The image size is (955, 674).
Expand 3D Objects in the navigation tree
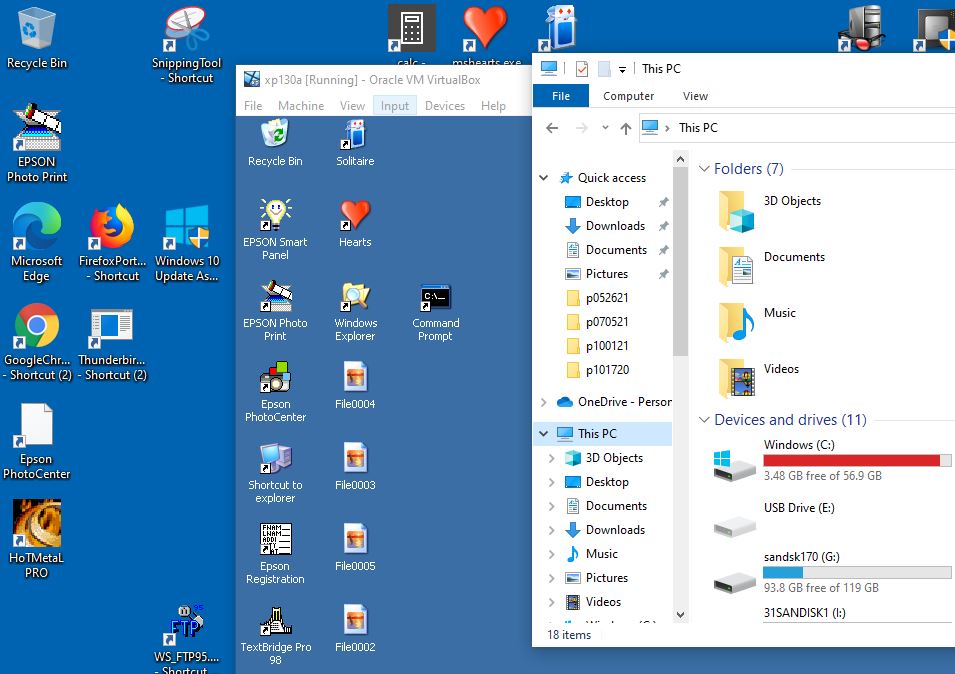pyautogui.click(x=551, y=458)
